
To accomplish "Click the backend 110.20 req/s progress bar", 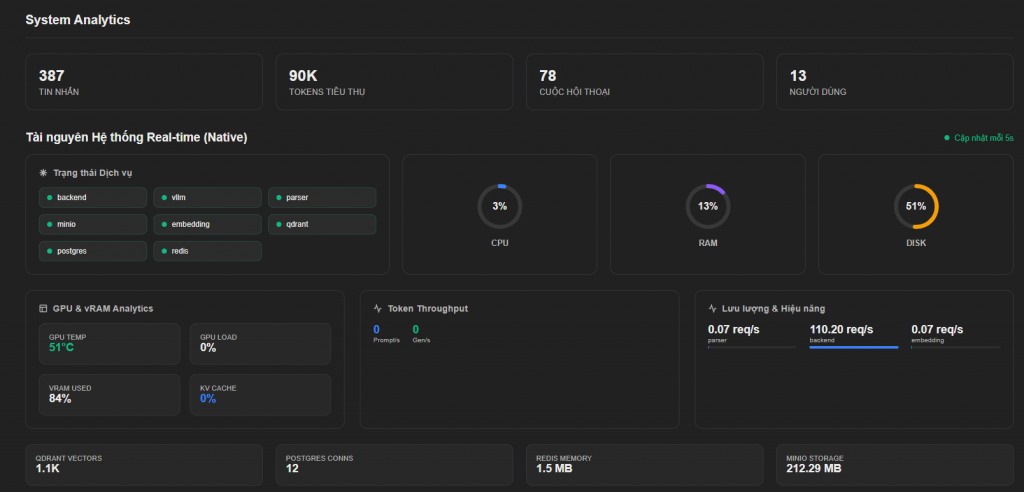I will click(854, 348).
